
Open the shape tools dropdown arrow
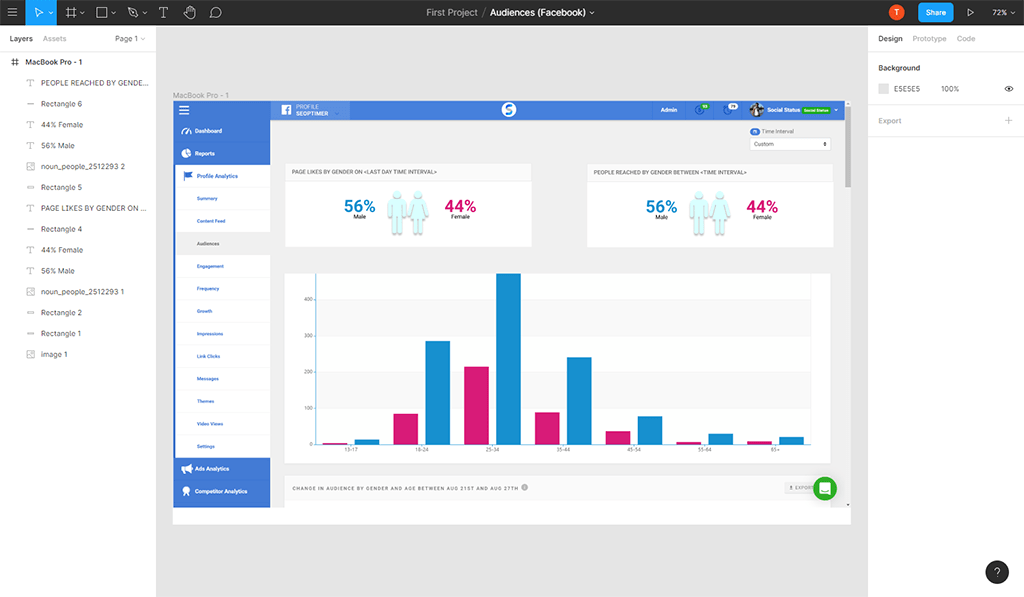coord(114,12)
